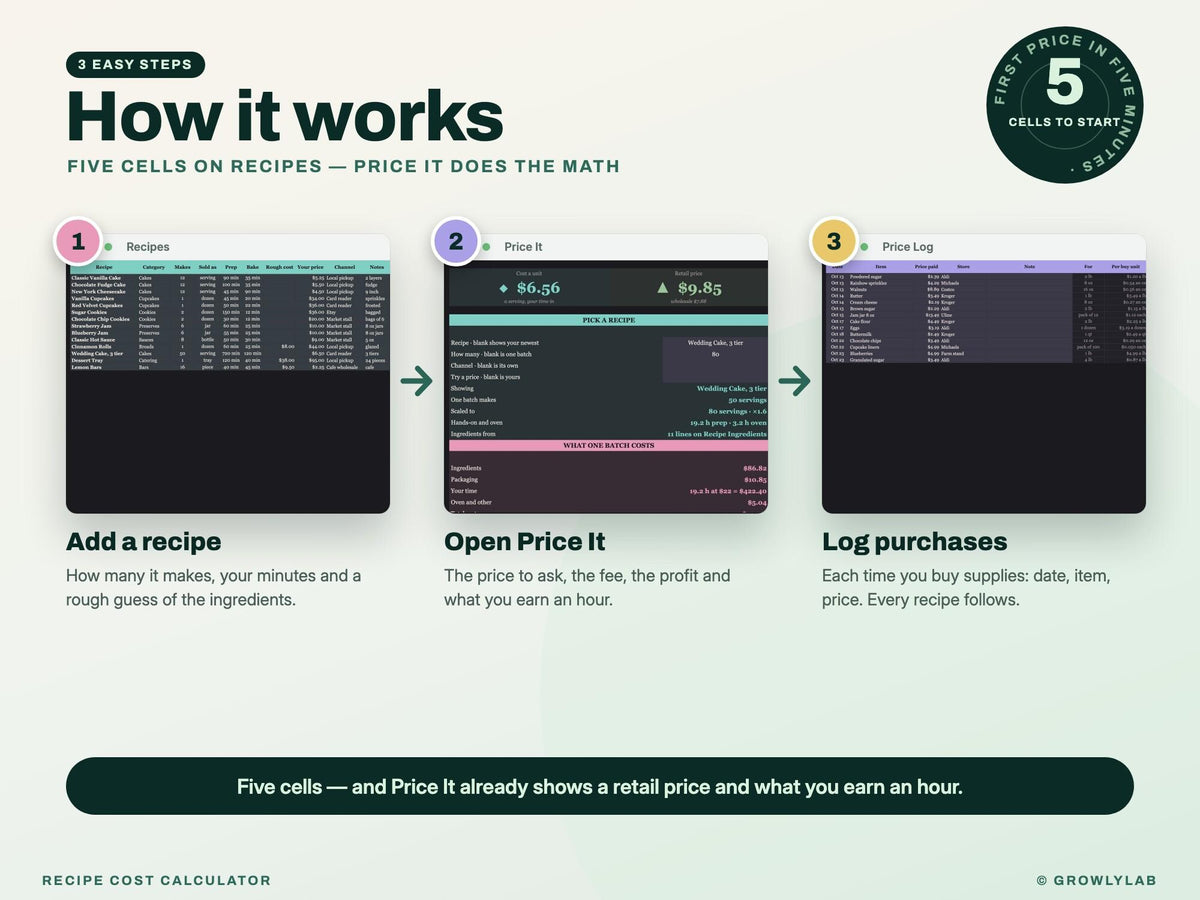Screen dimensions: 1200x900
Task: Select the "Strawberry Jam" recipe row
Action: (228, 326)
